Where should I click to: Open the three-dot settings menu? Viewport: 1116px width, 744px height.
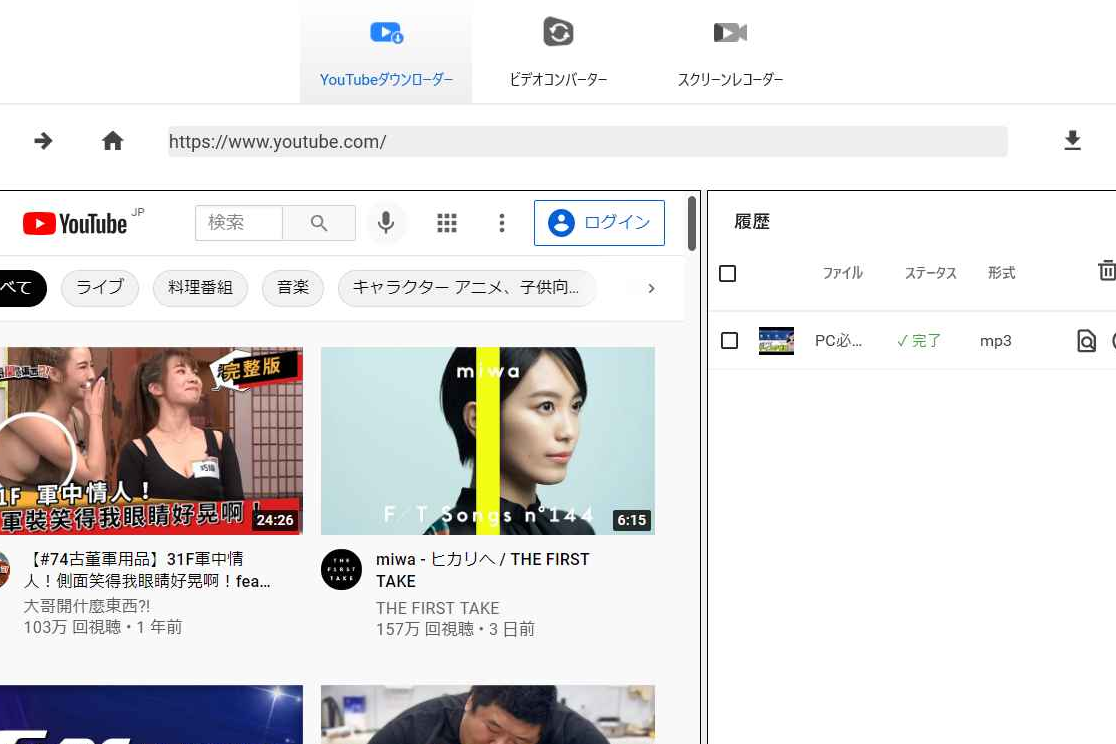[502, 223]
